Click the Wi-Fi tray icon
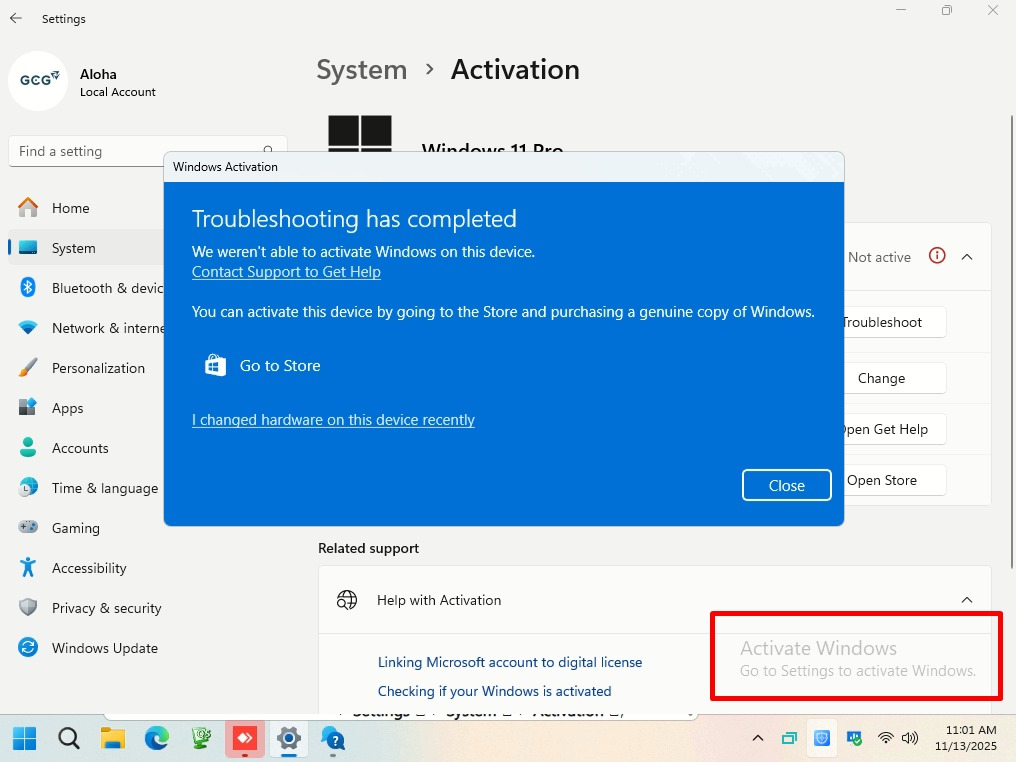The image size is (1016, 762). pyautogui.click(x=885, y=738)
